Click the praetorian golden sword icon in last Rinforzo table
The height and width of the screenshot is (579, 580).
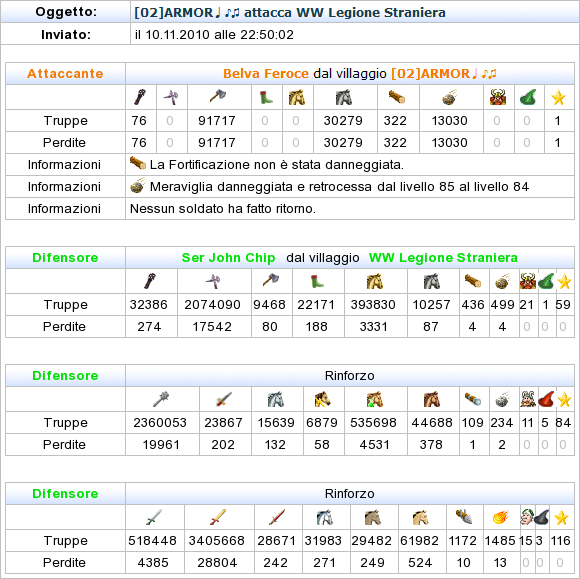click(218, 517)
